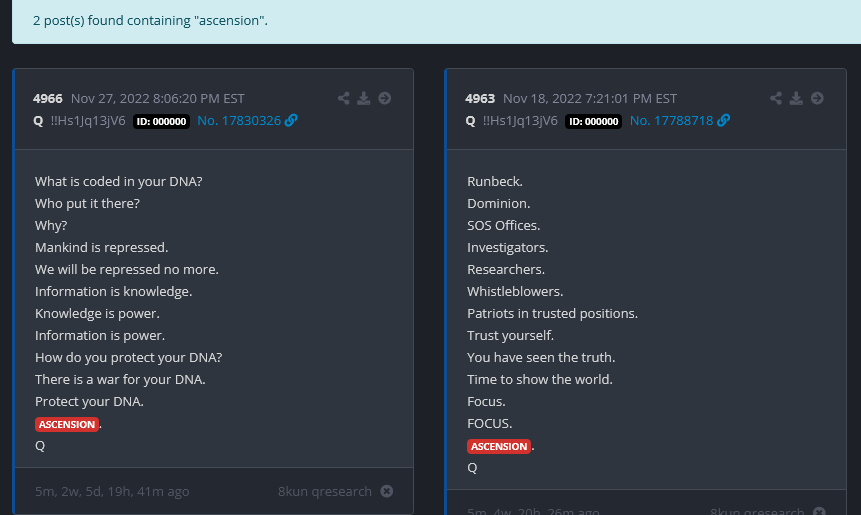Click the share icon on post 4963
861x515 pixels.
tap(776, 98)
